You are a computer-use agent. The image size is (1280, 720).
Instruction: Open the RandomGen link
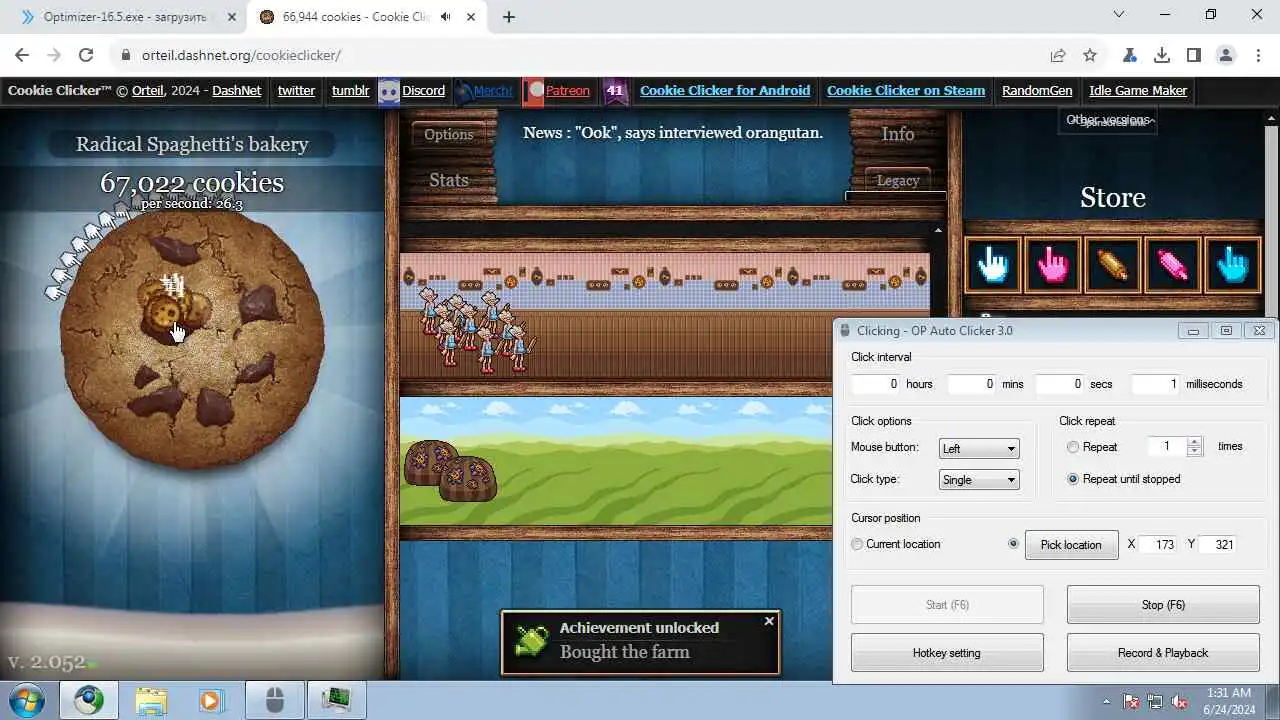1037,90
